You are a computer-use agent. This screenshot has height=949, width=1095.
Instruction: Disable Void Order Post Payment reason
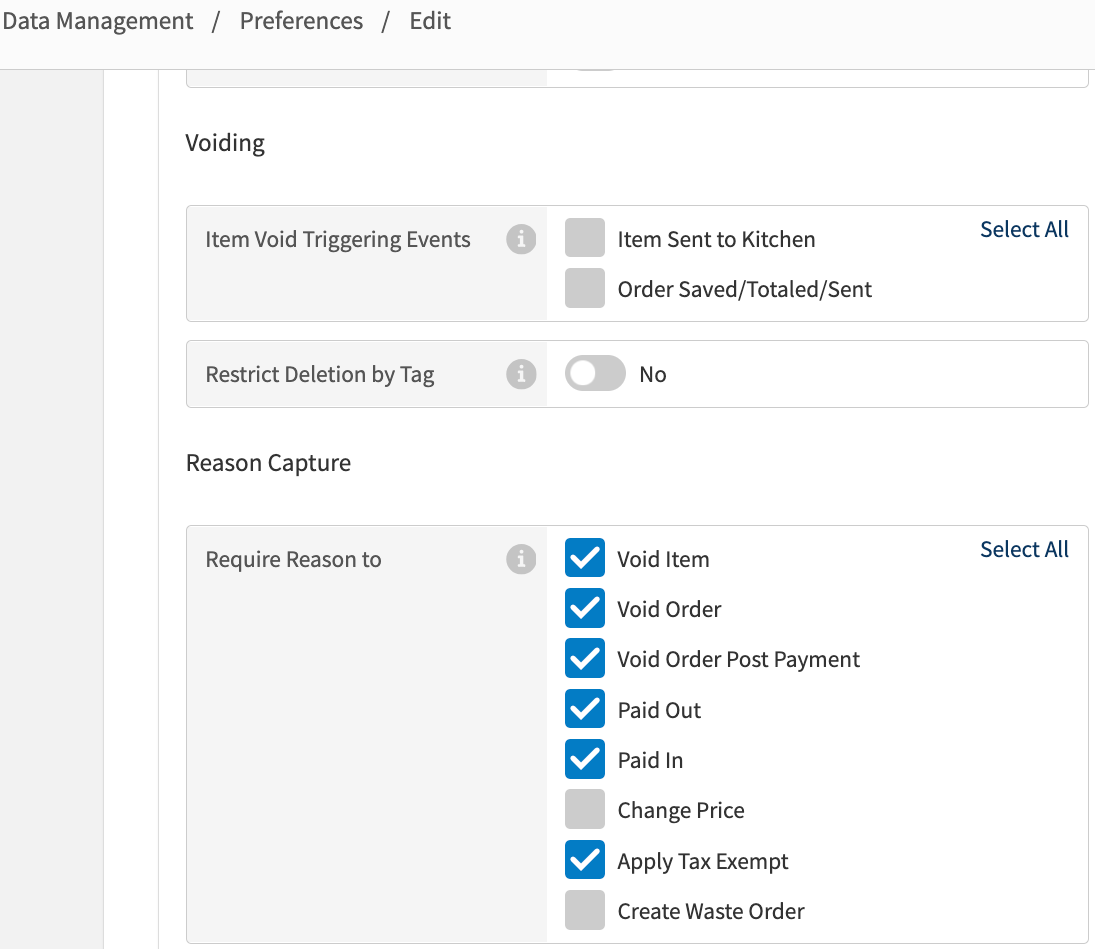click(x=585, y=659)
